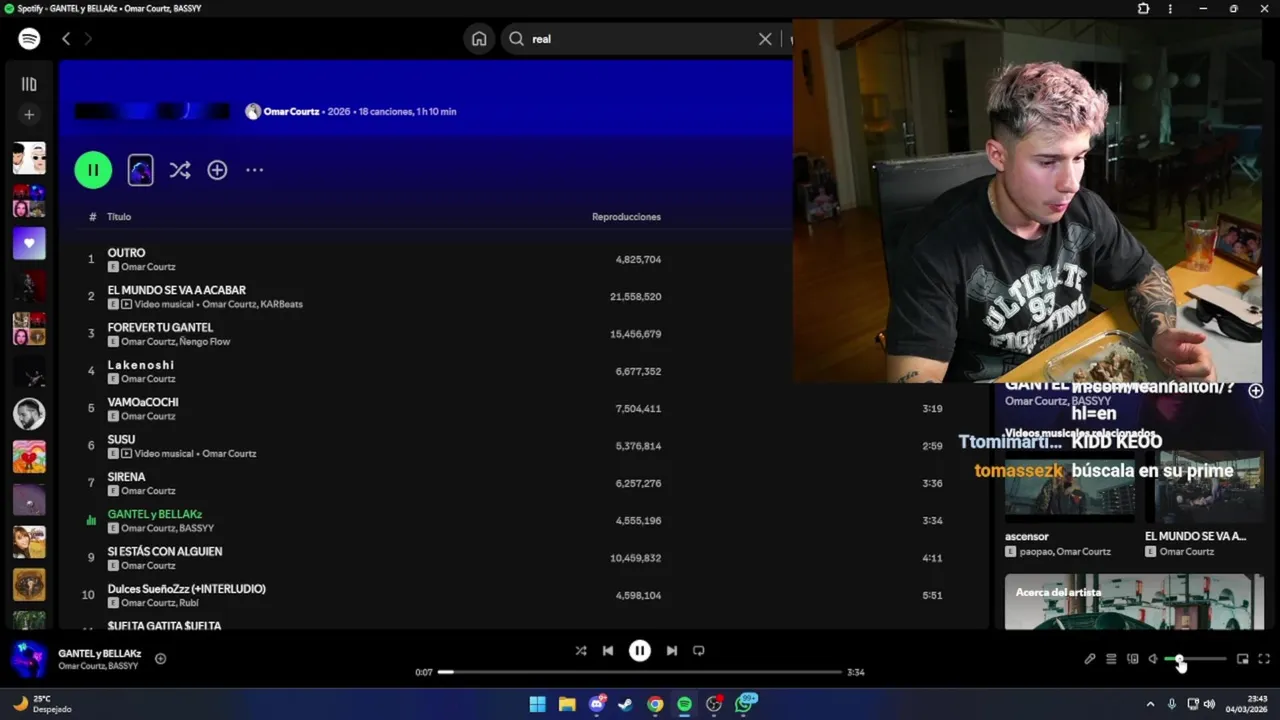Save album to library with plus circle
Screen dimensions: 1280x720
pyautogui.click(x=217, y=170)
